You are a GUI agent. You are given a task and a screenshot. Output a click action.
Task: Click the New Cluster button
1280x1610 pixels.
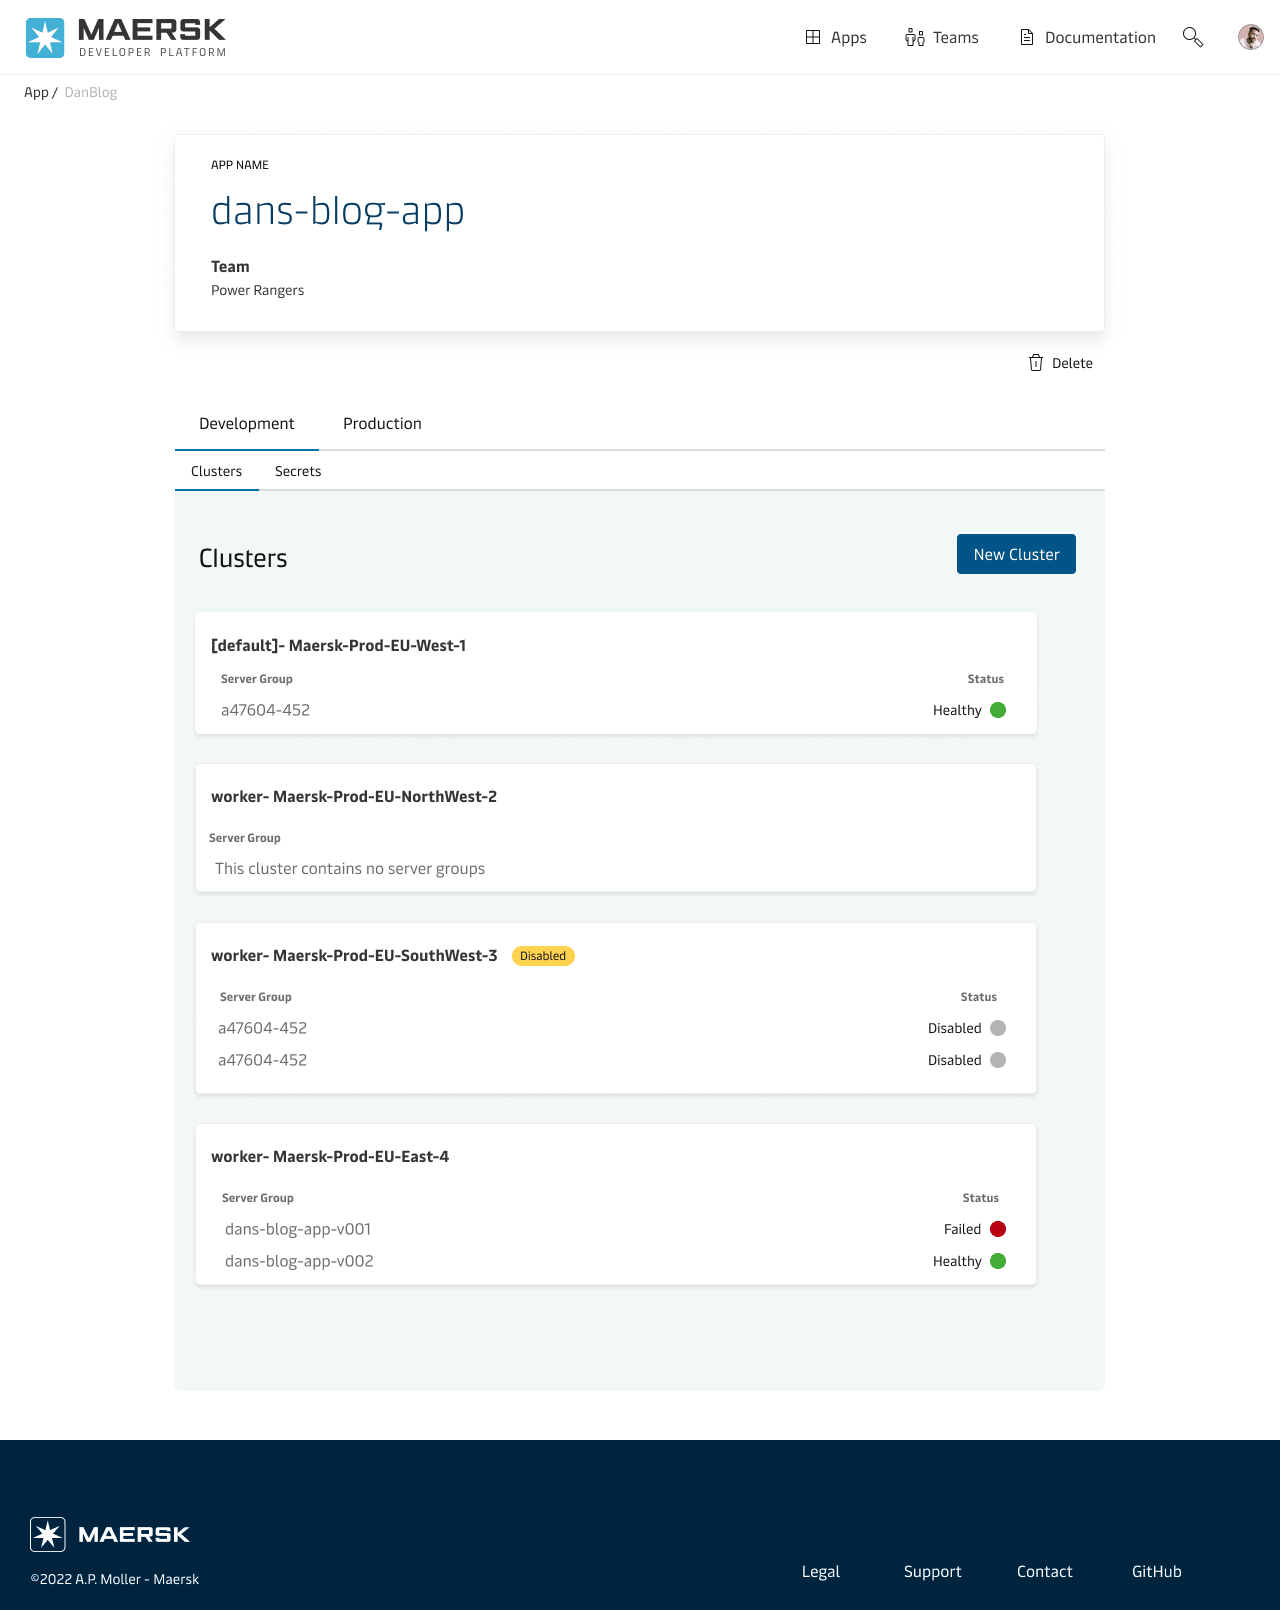click(x=1016, y=554)
